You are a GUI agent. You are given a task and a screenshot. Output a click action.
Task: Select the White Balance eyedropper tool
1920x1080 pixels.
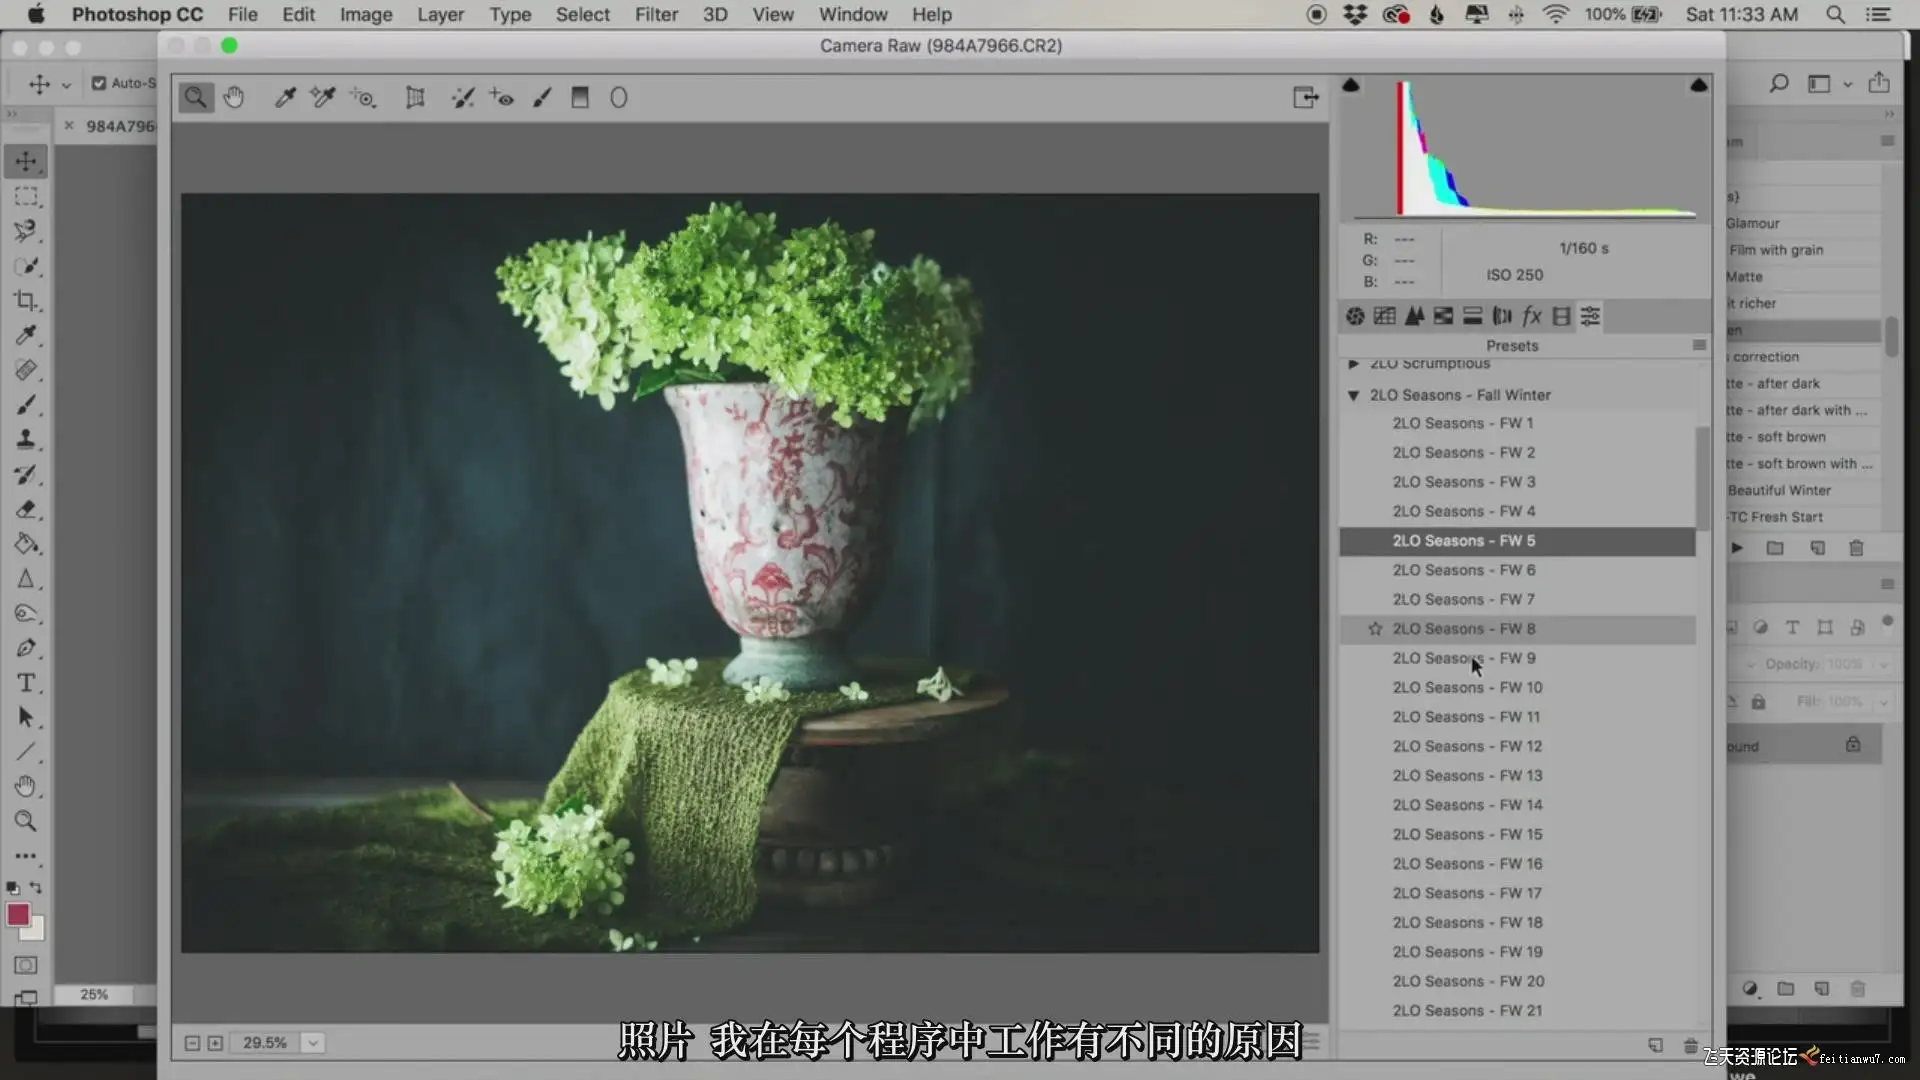point(285,97)
